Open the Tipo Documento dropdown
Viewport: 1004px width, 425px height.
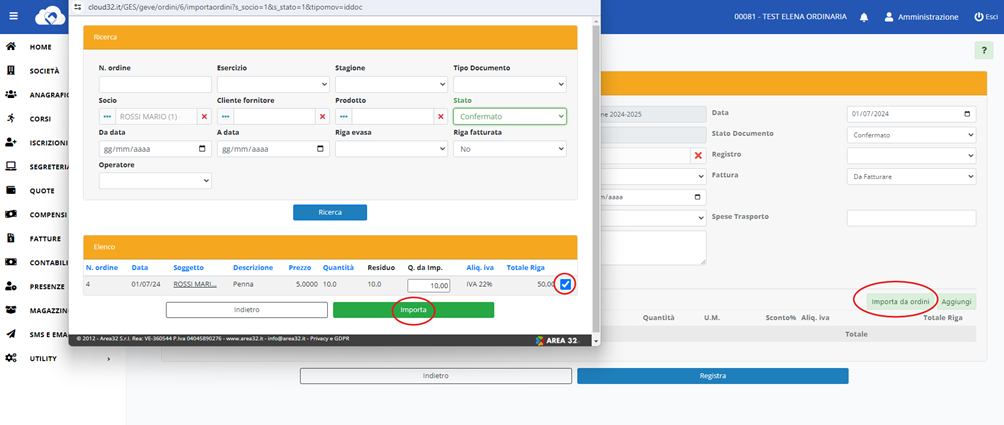pyautogui.click(x=510, y=85)
